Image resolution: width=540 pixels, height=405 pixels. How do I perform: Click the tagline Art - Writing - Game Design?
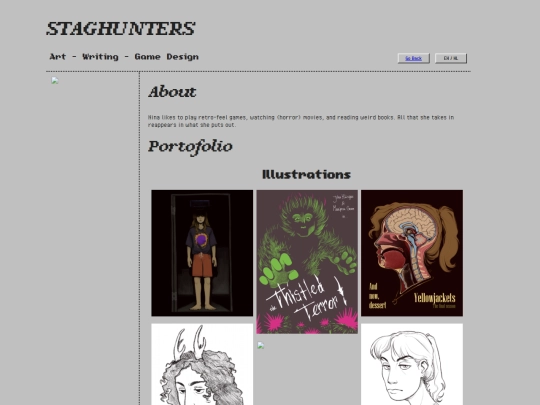click(x=124, y=57)
